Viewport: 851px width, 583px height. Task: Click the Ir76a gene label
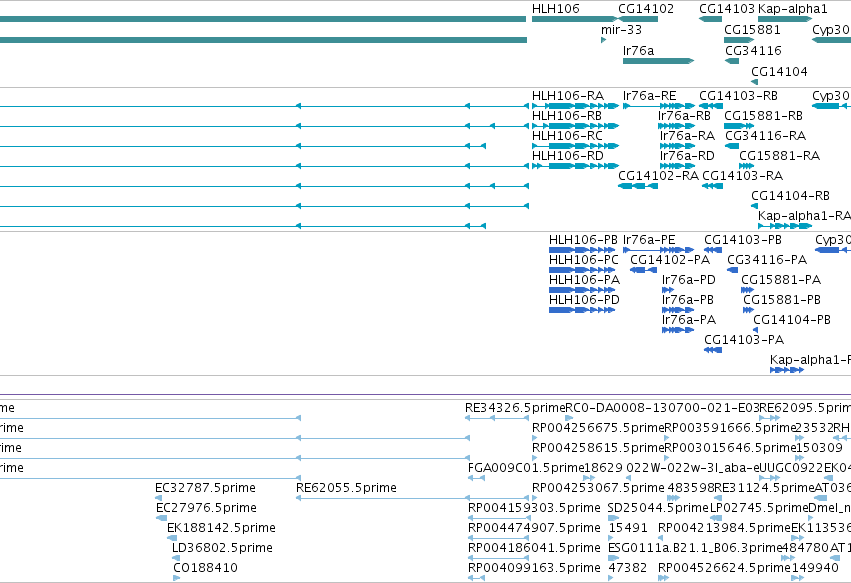(x=638, y=50)
